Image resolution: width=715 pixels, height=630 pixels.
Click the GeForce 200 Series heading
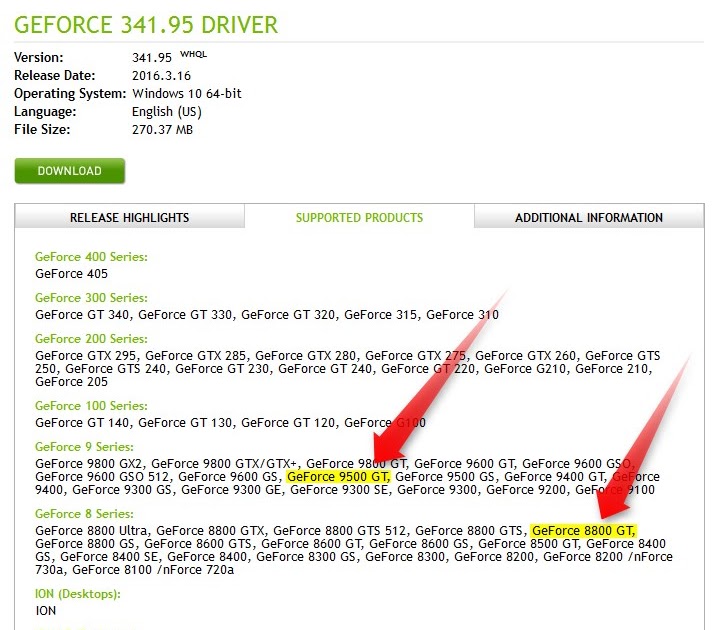tap(91, 339)
